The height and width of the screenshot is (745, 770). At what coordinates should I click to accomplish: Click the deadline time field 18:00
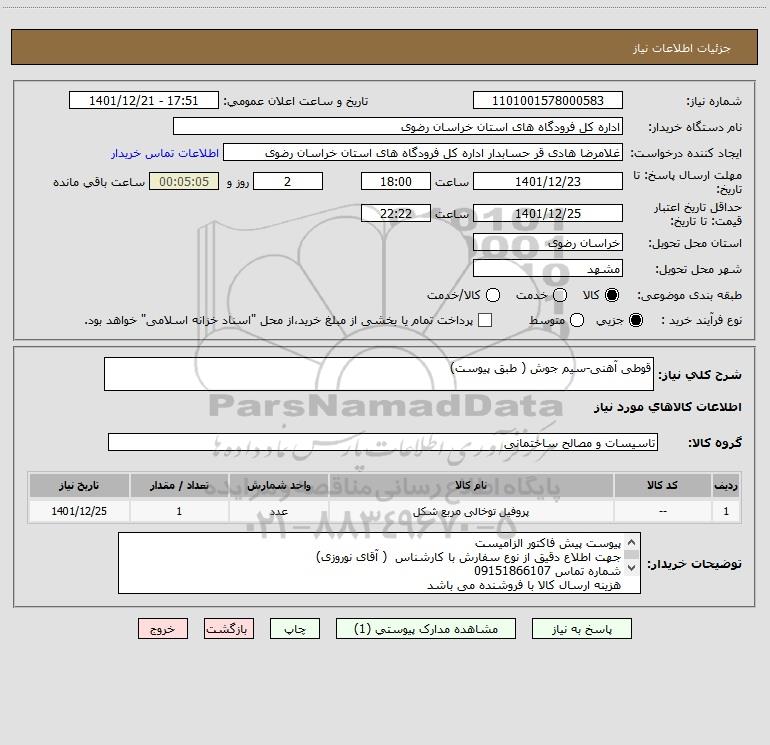click(x=396, y=181)
